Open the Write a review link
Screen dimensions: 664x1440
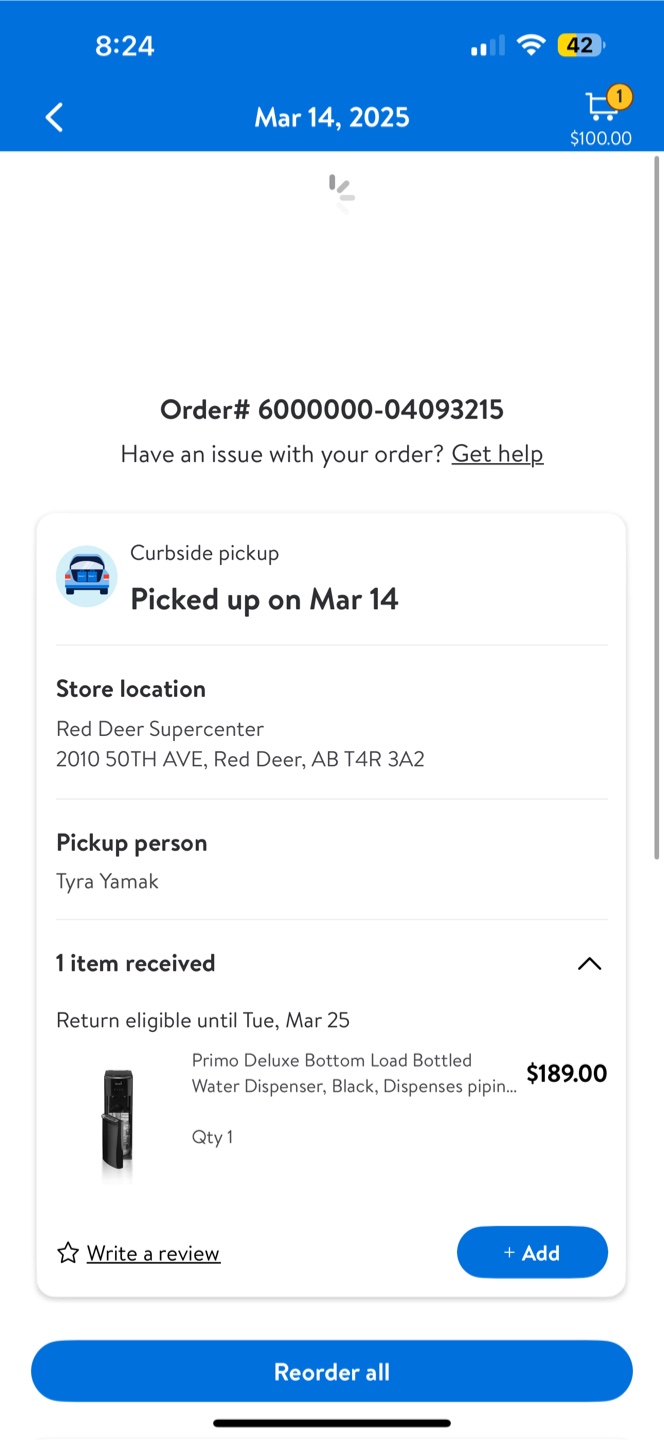(153, 1253)
